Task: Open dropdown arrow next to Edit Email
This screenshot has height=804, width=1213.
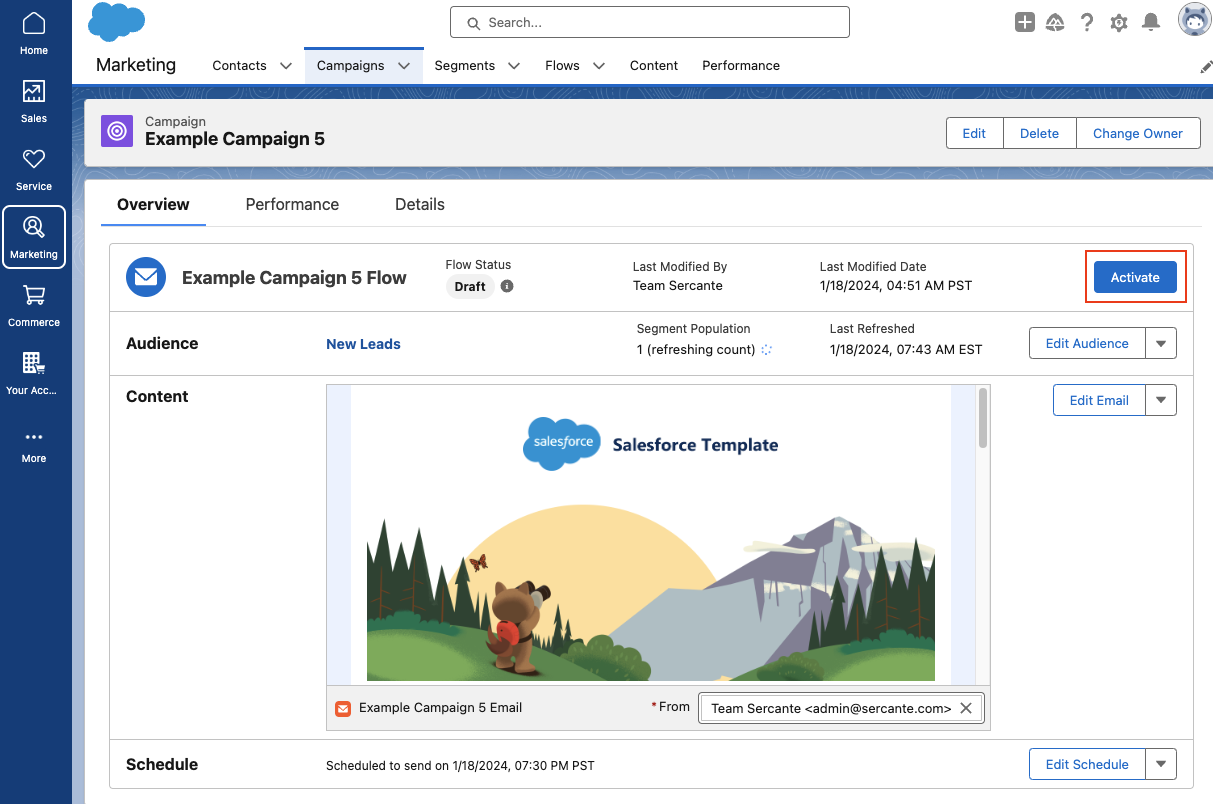Action: coord(1161,400)
